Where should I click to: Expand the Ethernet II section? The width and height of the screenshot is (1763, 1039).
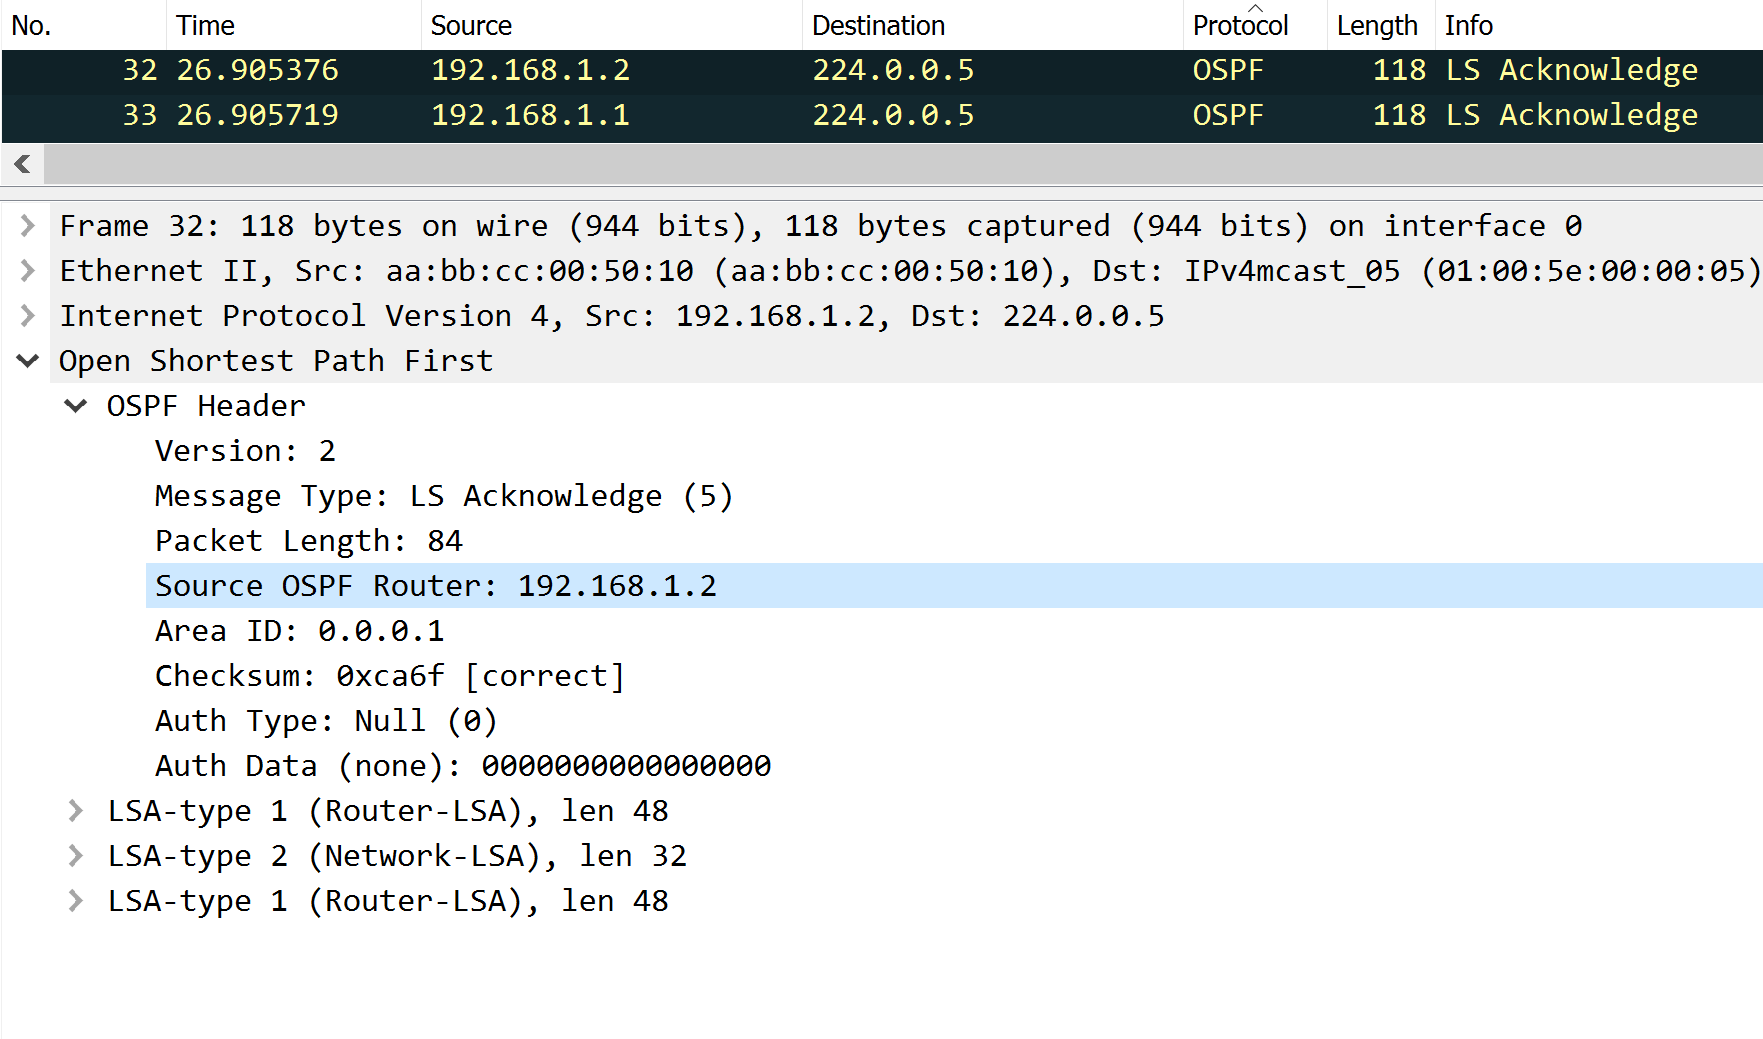pyautogui.click(x=26, y=270)
